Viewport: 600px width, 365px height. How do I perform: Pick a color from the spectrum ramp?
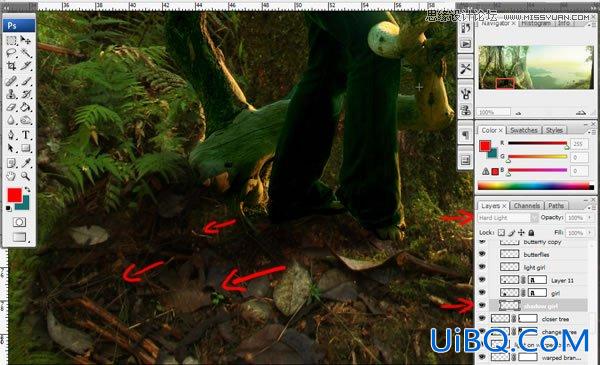(x=536, y=186)
